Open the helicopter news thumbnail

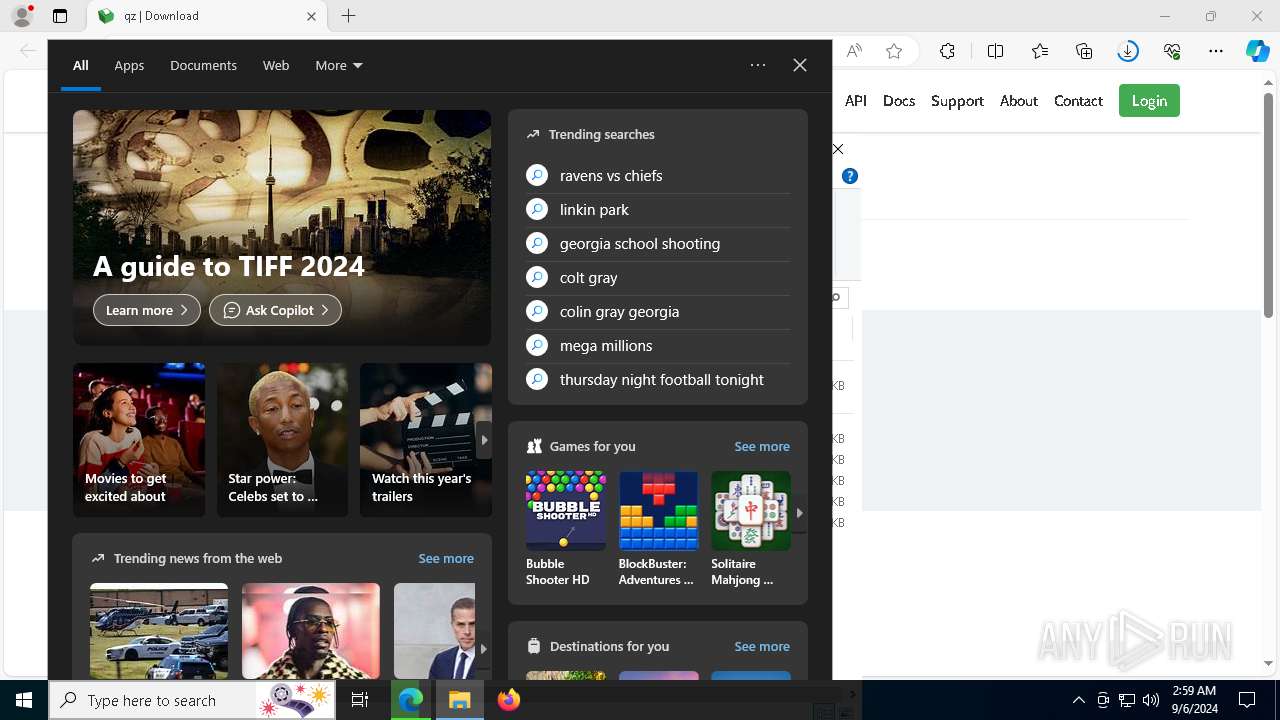click(x=159, y=631)
